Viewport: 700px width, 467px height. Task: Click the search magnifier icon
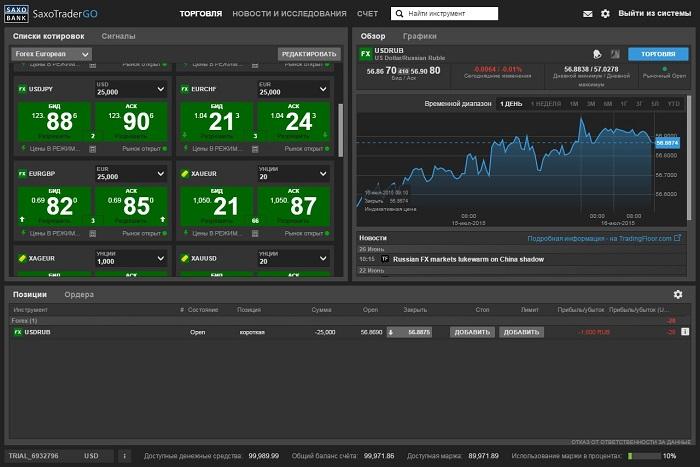pyautogui.click(x=399, y=13)
